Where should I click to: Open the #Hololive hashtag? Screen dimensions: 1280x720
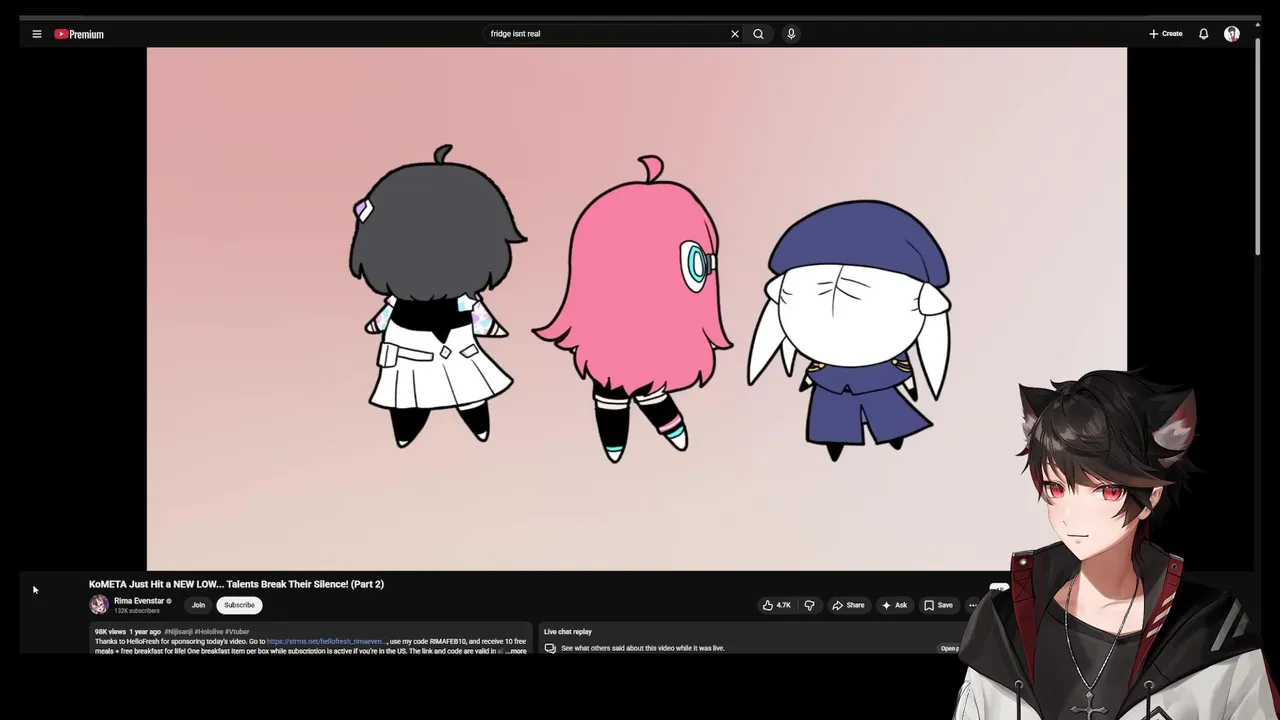pos(209,632)
